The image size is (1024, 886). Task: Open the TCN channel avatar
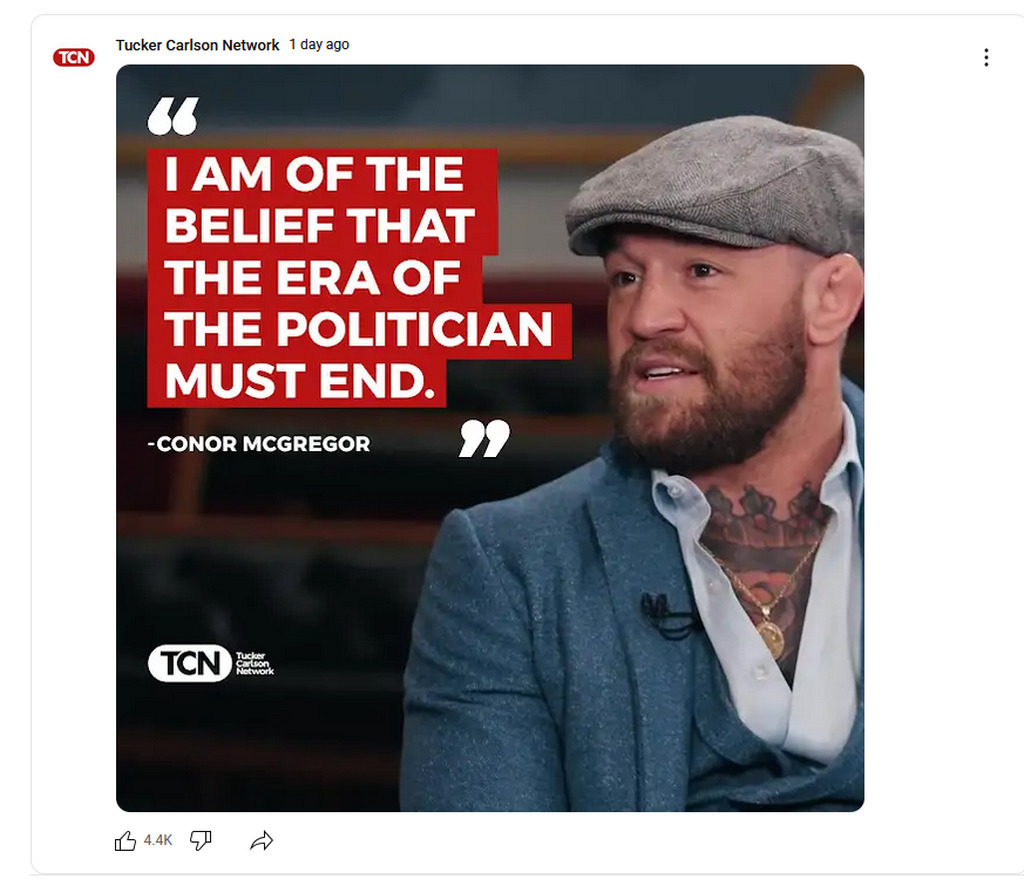pyautogui.click(x=73, y=57)
